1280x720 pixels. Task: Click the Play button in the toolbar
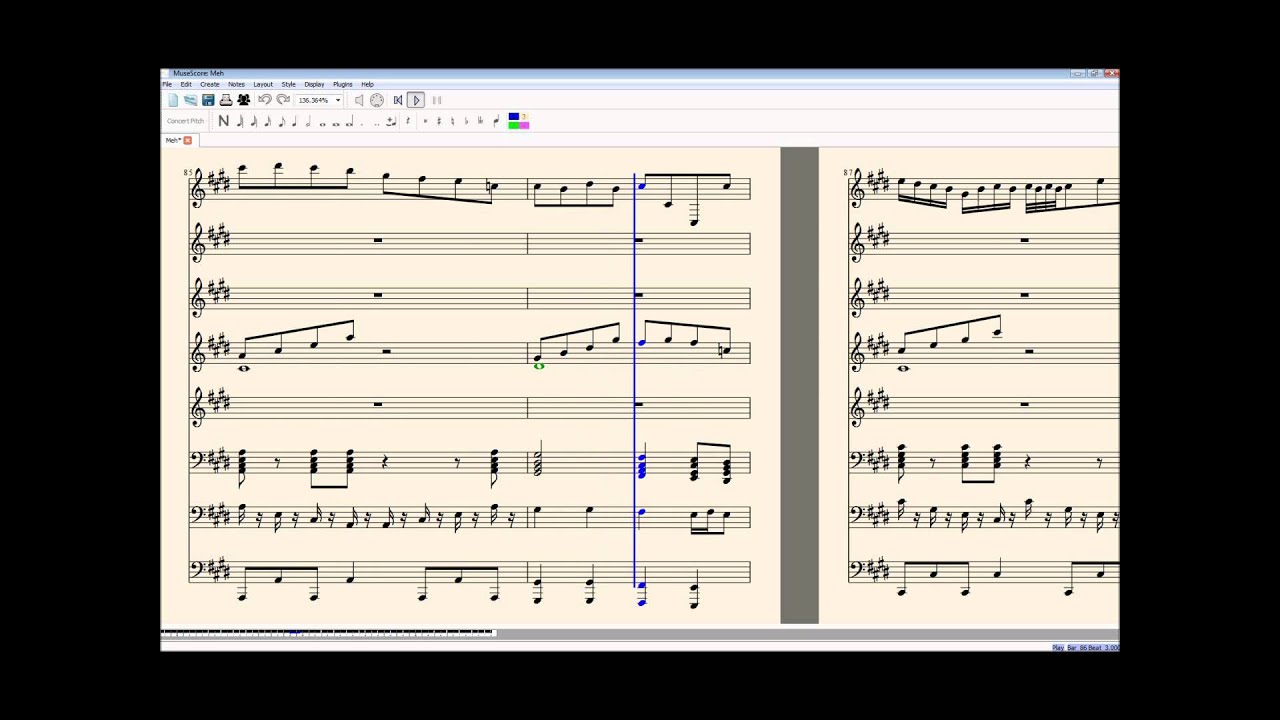tap(416, 100)
